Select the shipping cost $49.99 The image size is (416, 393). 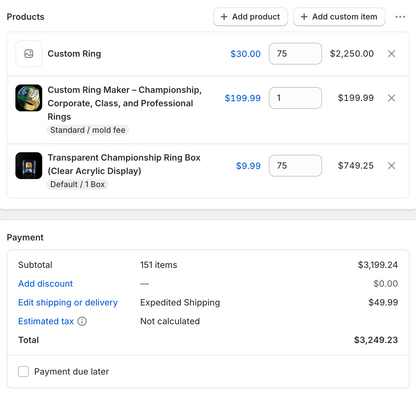pos(383,302)
